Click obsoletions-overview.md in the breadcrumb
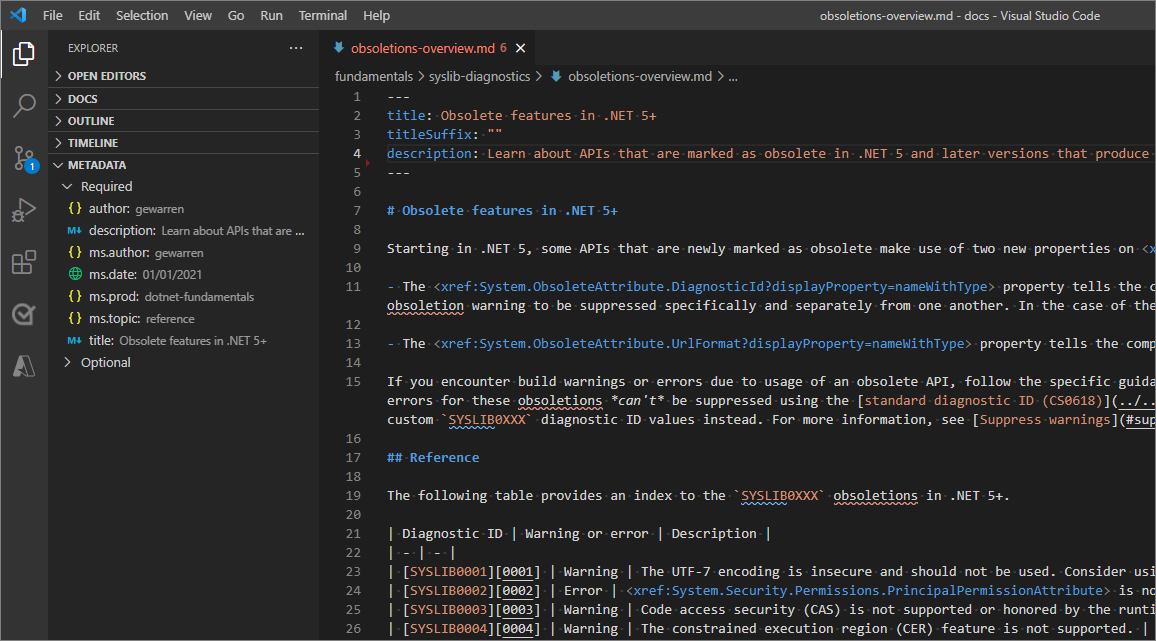1156x641 pixels. click(x=640, y=76)
